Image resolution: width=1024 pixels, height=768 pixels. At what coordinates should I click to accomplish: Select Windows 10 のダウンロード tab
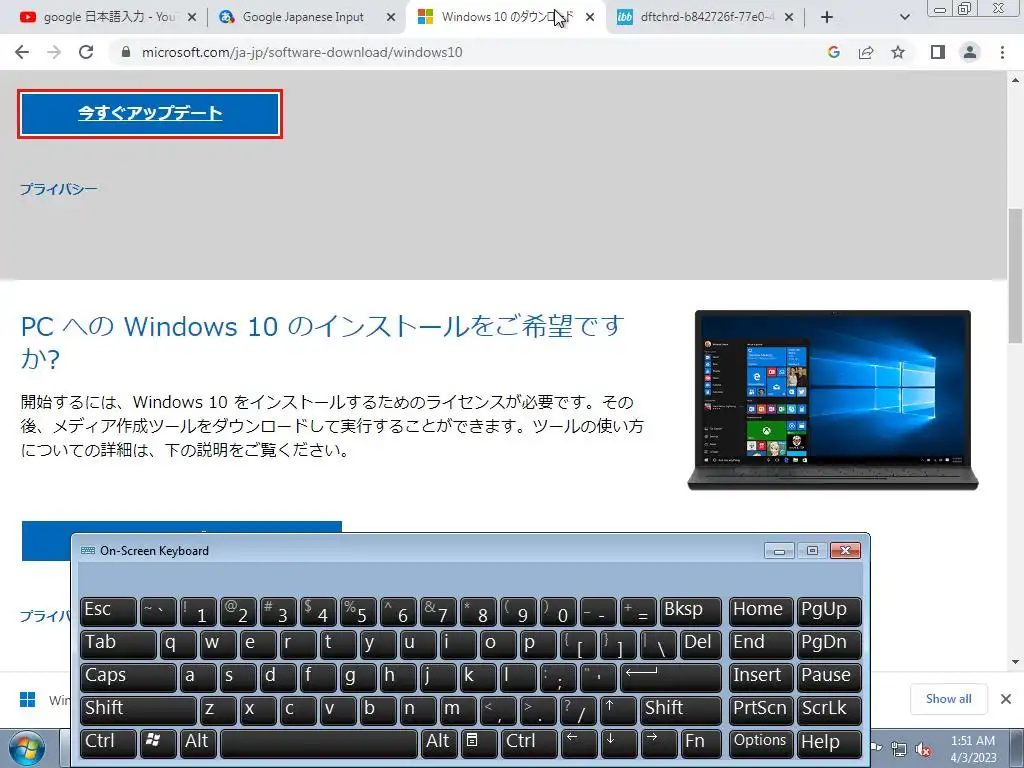tap(505, 18)
